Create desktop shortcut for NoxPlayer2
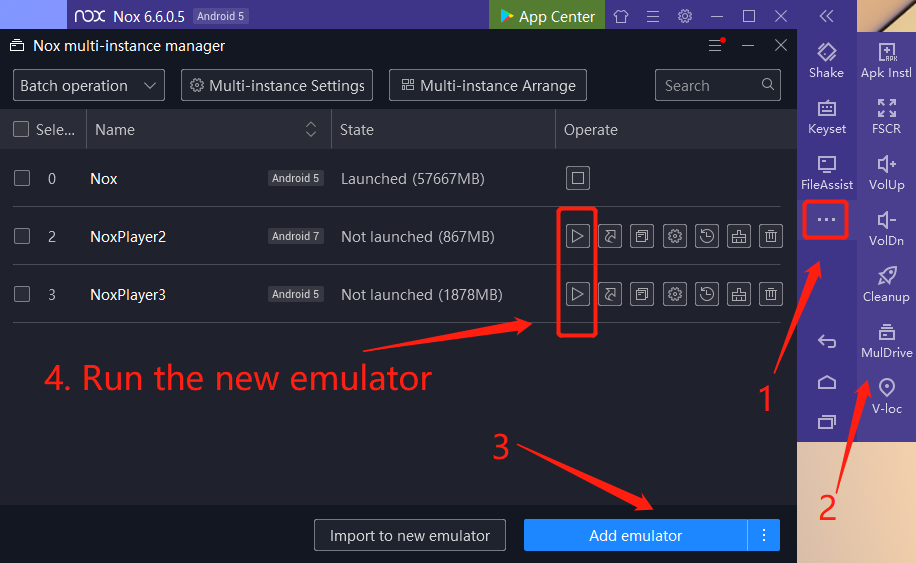 tap(610, 236)
